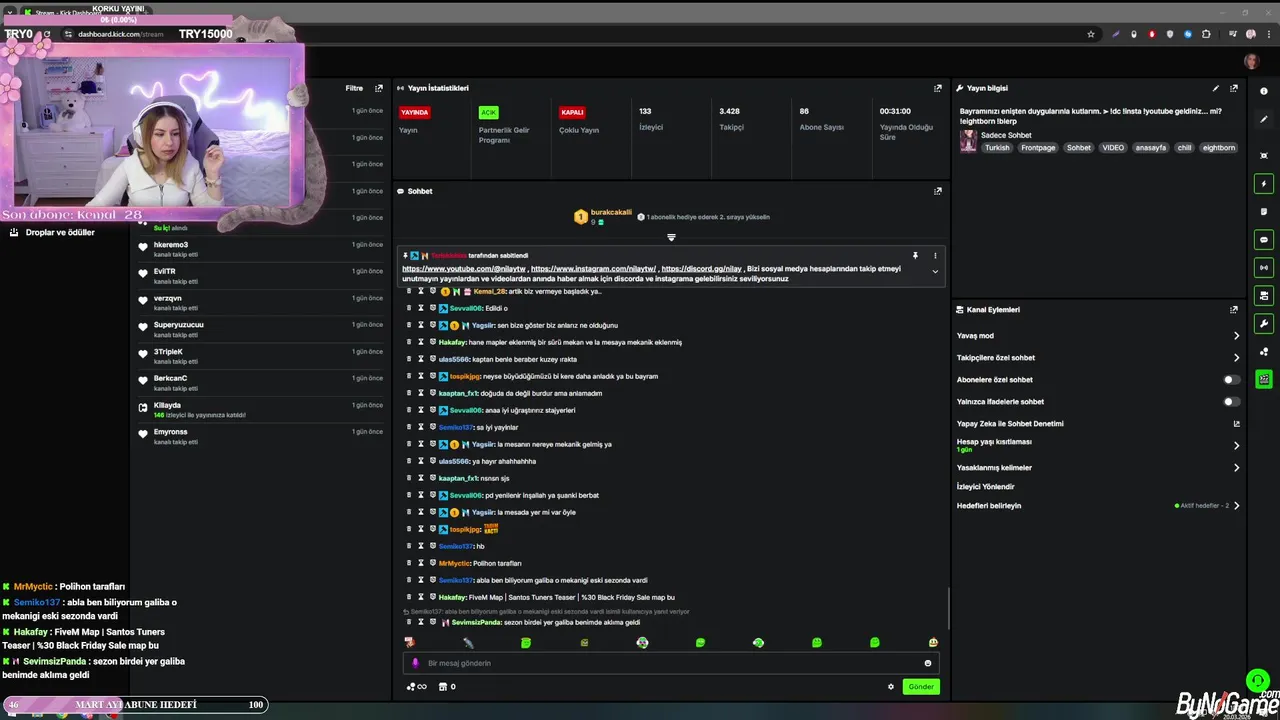The width and height of the screenshot is (1280, 720).
Task: Open the discord.gg/nilay link
Action: (x=701, y=269)
